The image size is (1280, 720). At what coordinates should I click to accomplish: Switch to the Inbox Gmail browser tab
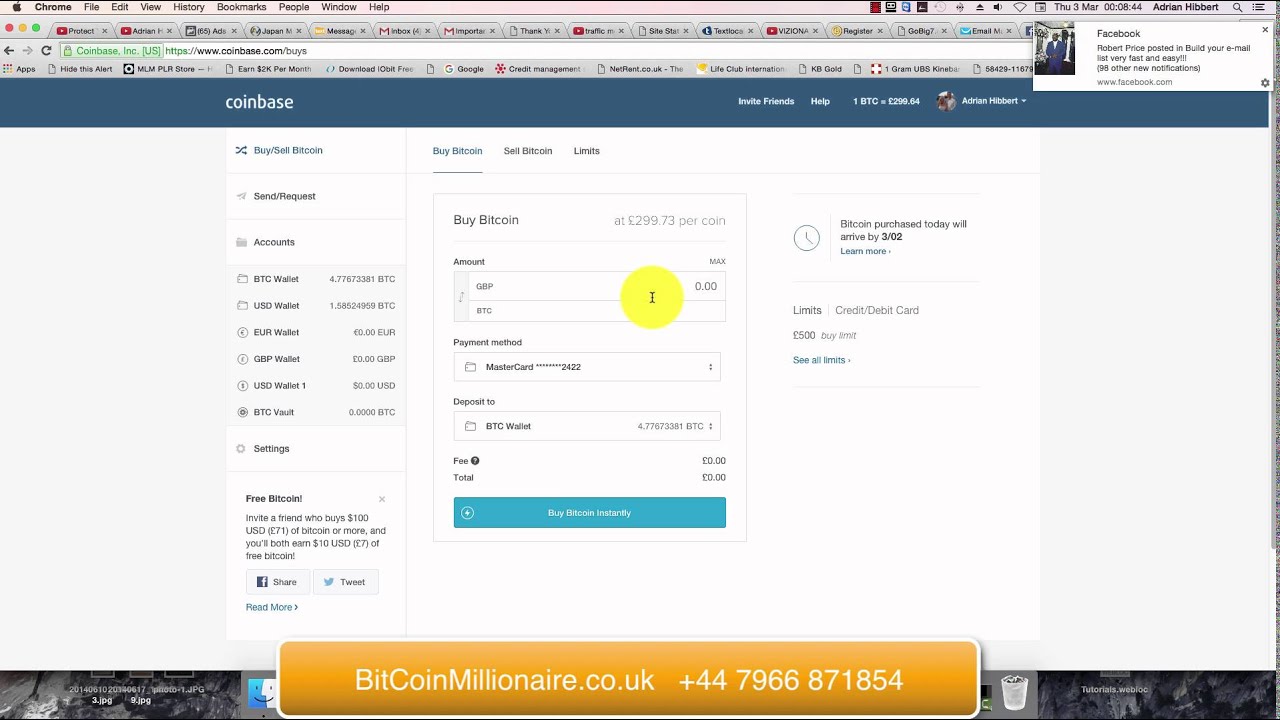405,31
